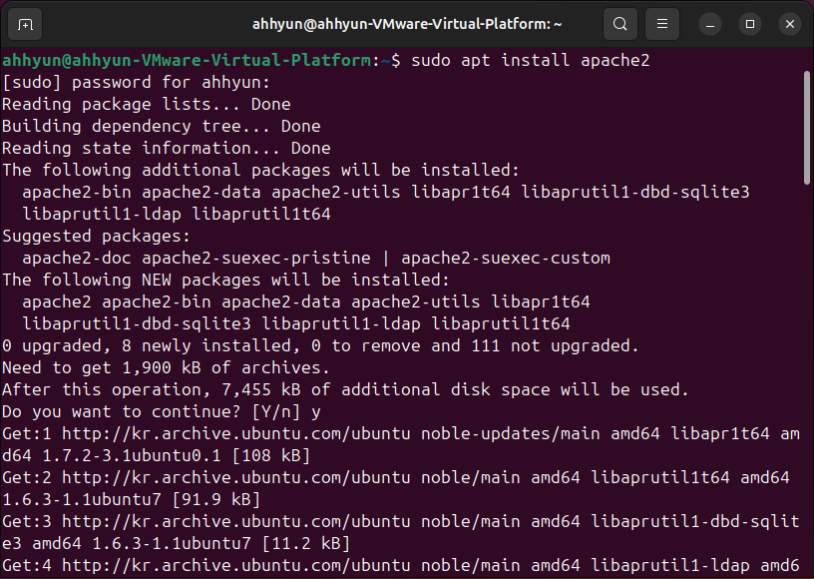Click 'Do you want to continue? [Y/n] y'
The image size is (814, 579).
[x=161, y=412]
